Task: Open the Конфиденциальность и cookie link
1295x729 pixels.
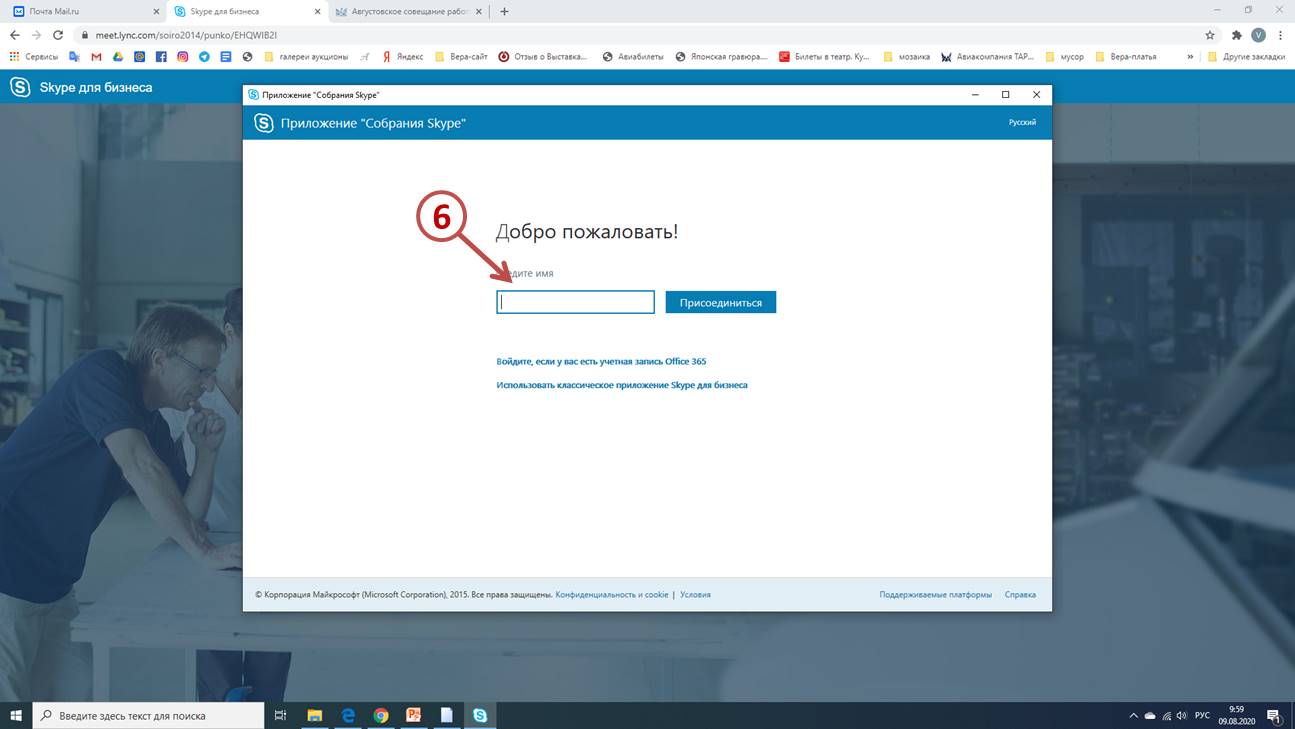Action: pos(612,594)
